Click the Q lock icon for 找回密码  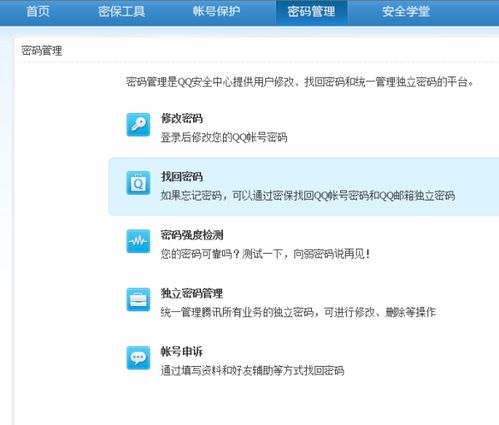138,183
